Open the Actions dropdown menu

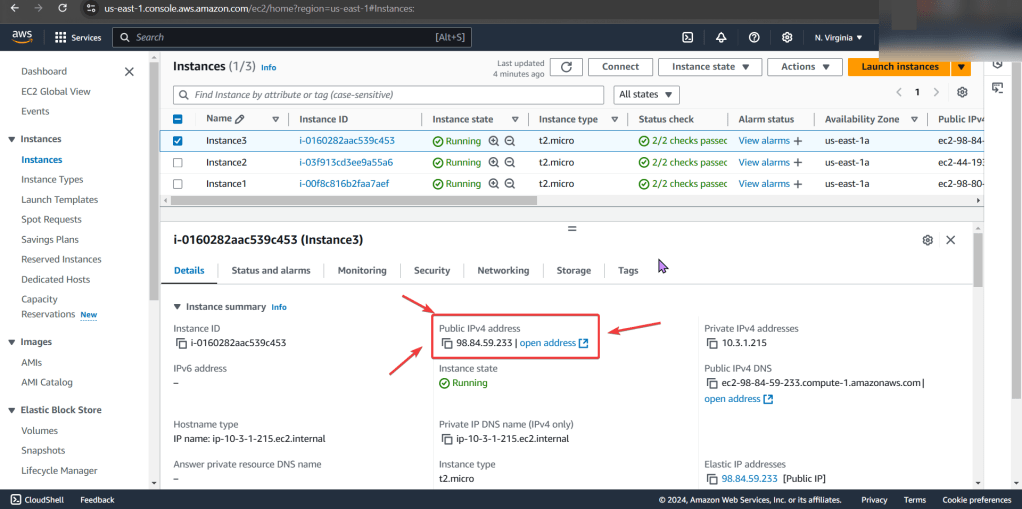(x=804, y=67)
